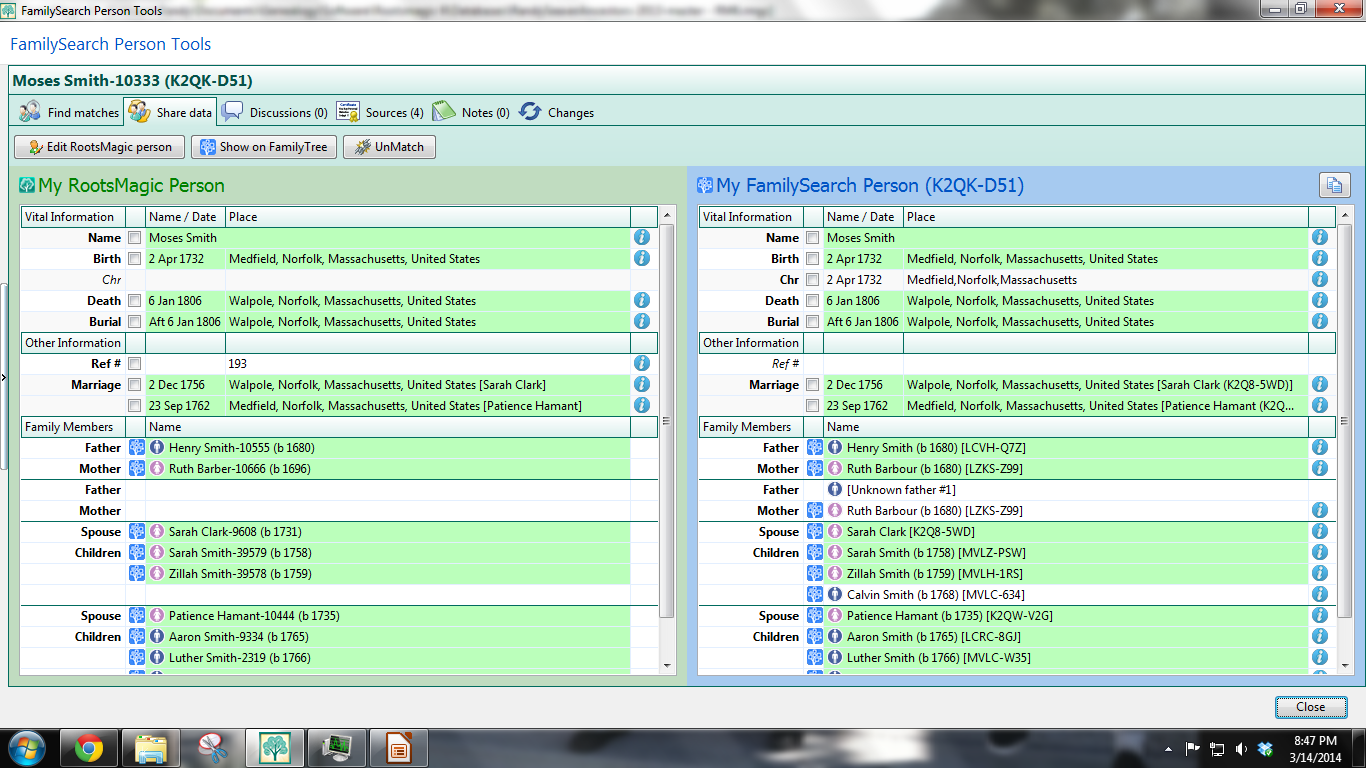Click the copy icon beside My FamilySearch Person

(1334, 184)
